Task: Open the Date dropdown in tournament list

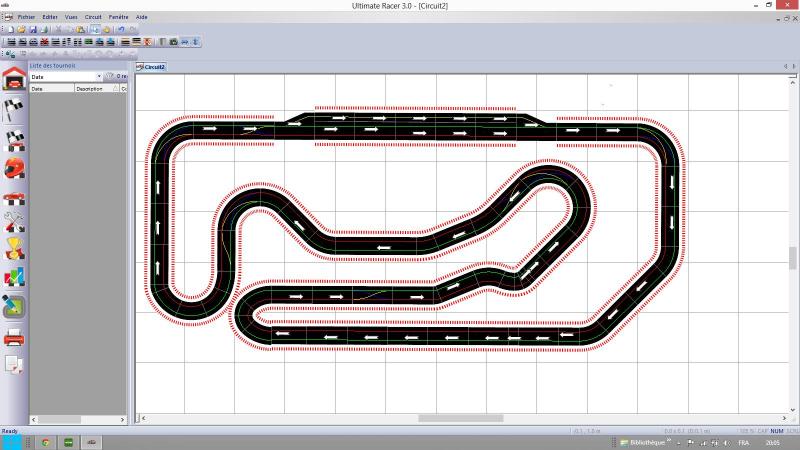Action: 98,76
